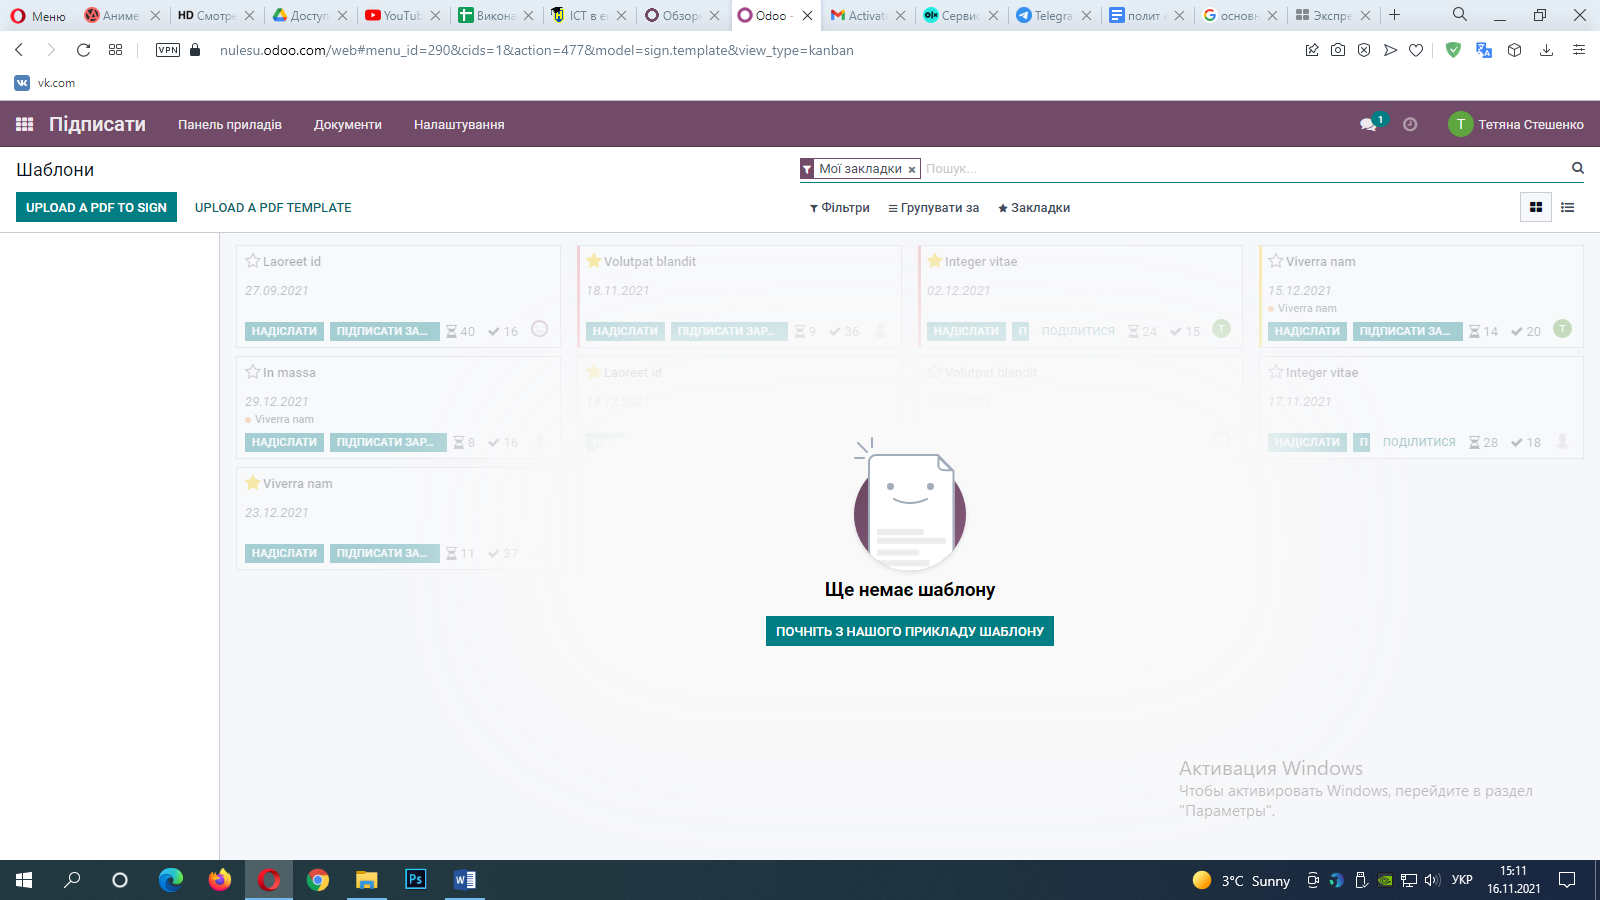The height and width of the screenshot is (900, 1600).
Task: Click Почніть з нашого прикладу шаблону
Action: pyautogui.click(x=910, y=631)
